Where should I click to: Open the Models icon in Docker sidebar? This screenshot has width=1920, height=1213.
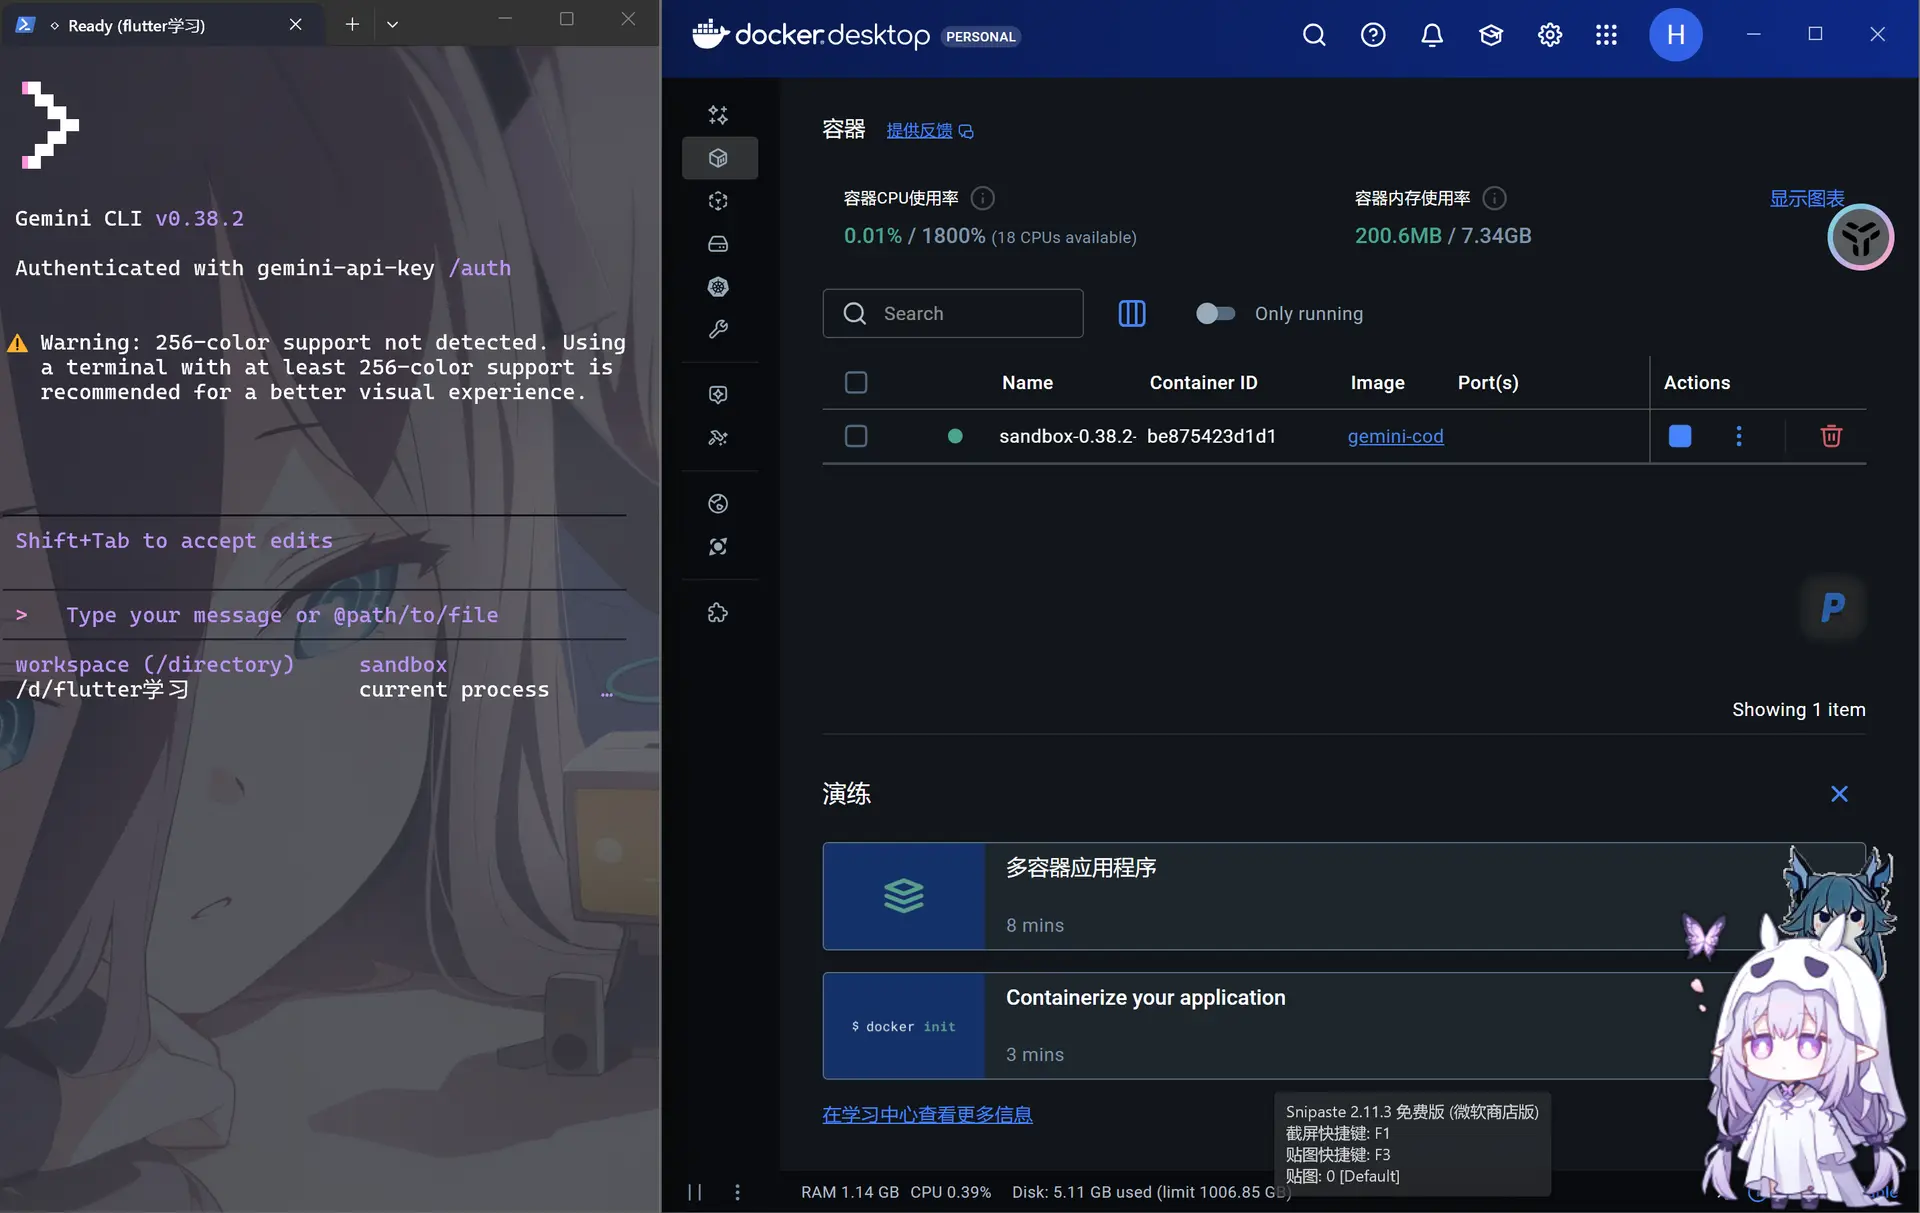click(x=718, y=395)
